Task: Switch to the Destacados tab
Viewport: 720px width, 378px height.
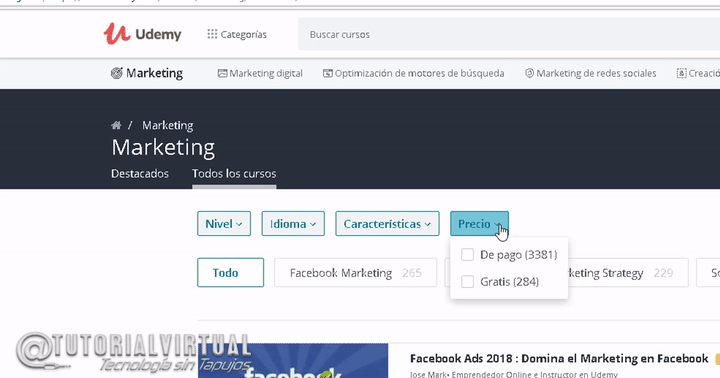Action: (140, 174)
